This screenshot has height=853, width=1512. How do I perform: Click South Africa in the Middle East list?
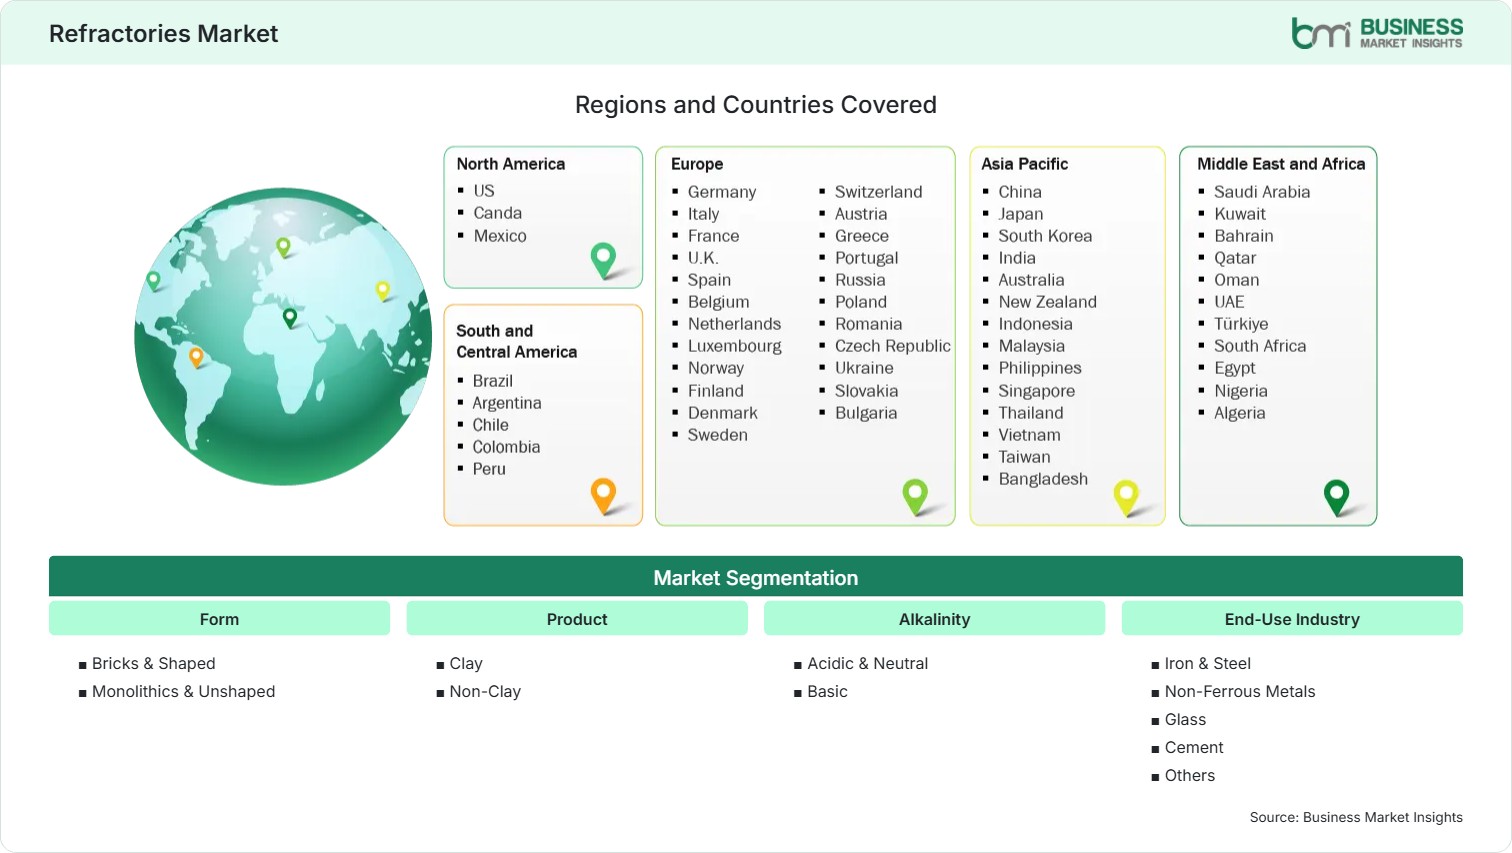click(x=1260, y=346)
